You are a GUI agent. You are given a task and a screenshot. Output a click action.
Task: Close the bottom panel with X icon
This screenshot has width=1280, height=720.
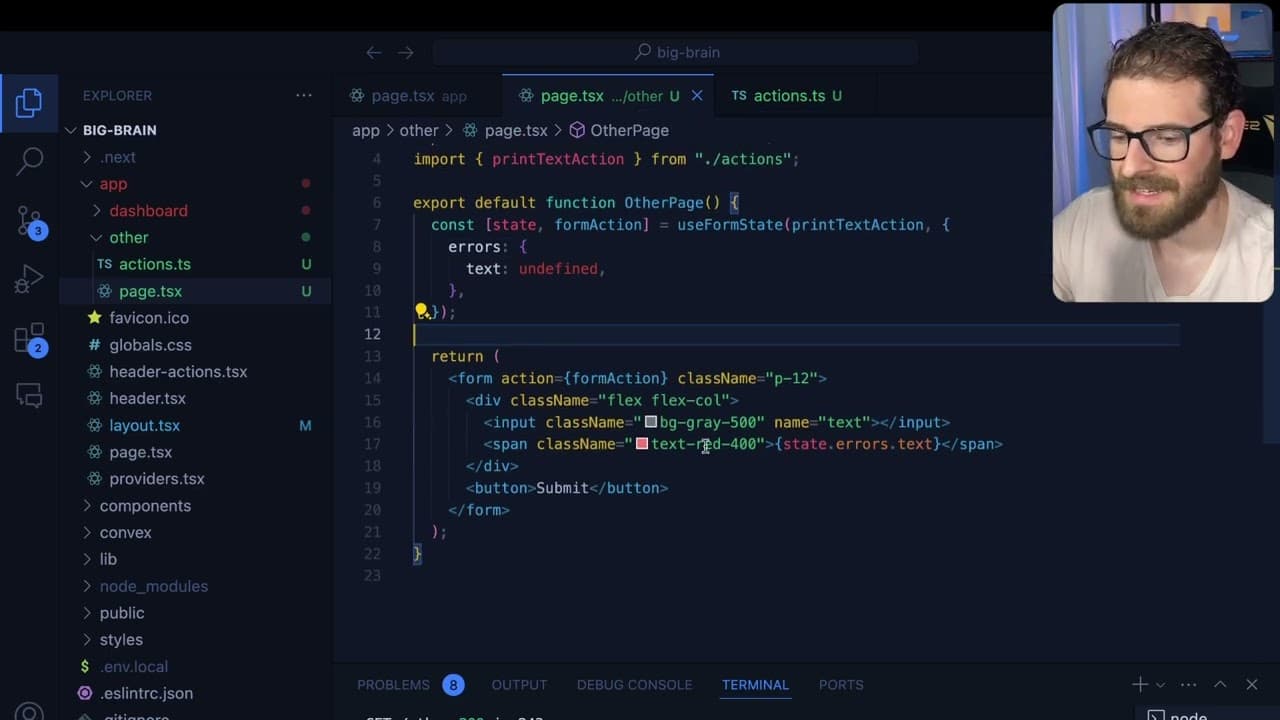tap(1252, 684)
